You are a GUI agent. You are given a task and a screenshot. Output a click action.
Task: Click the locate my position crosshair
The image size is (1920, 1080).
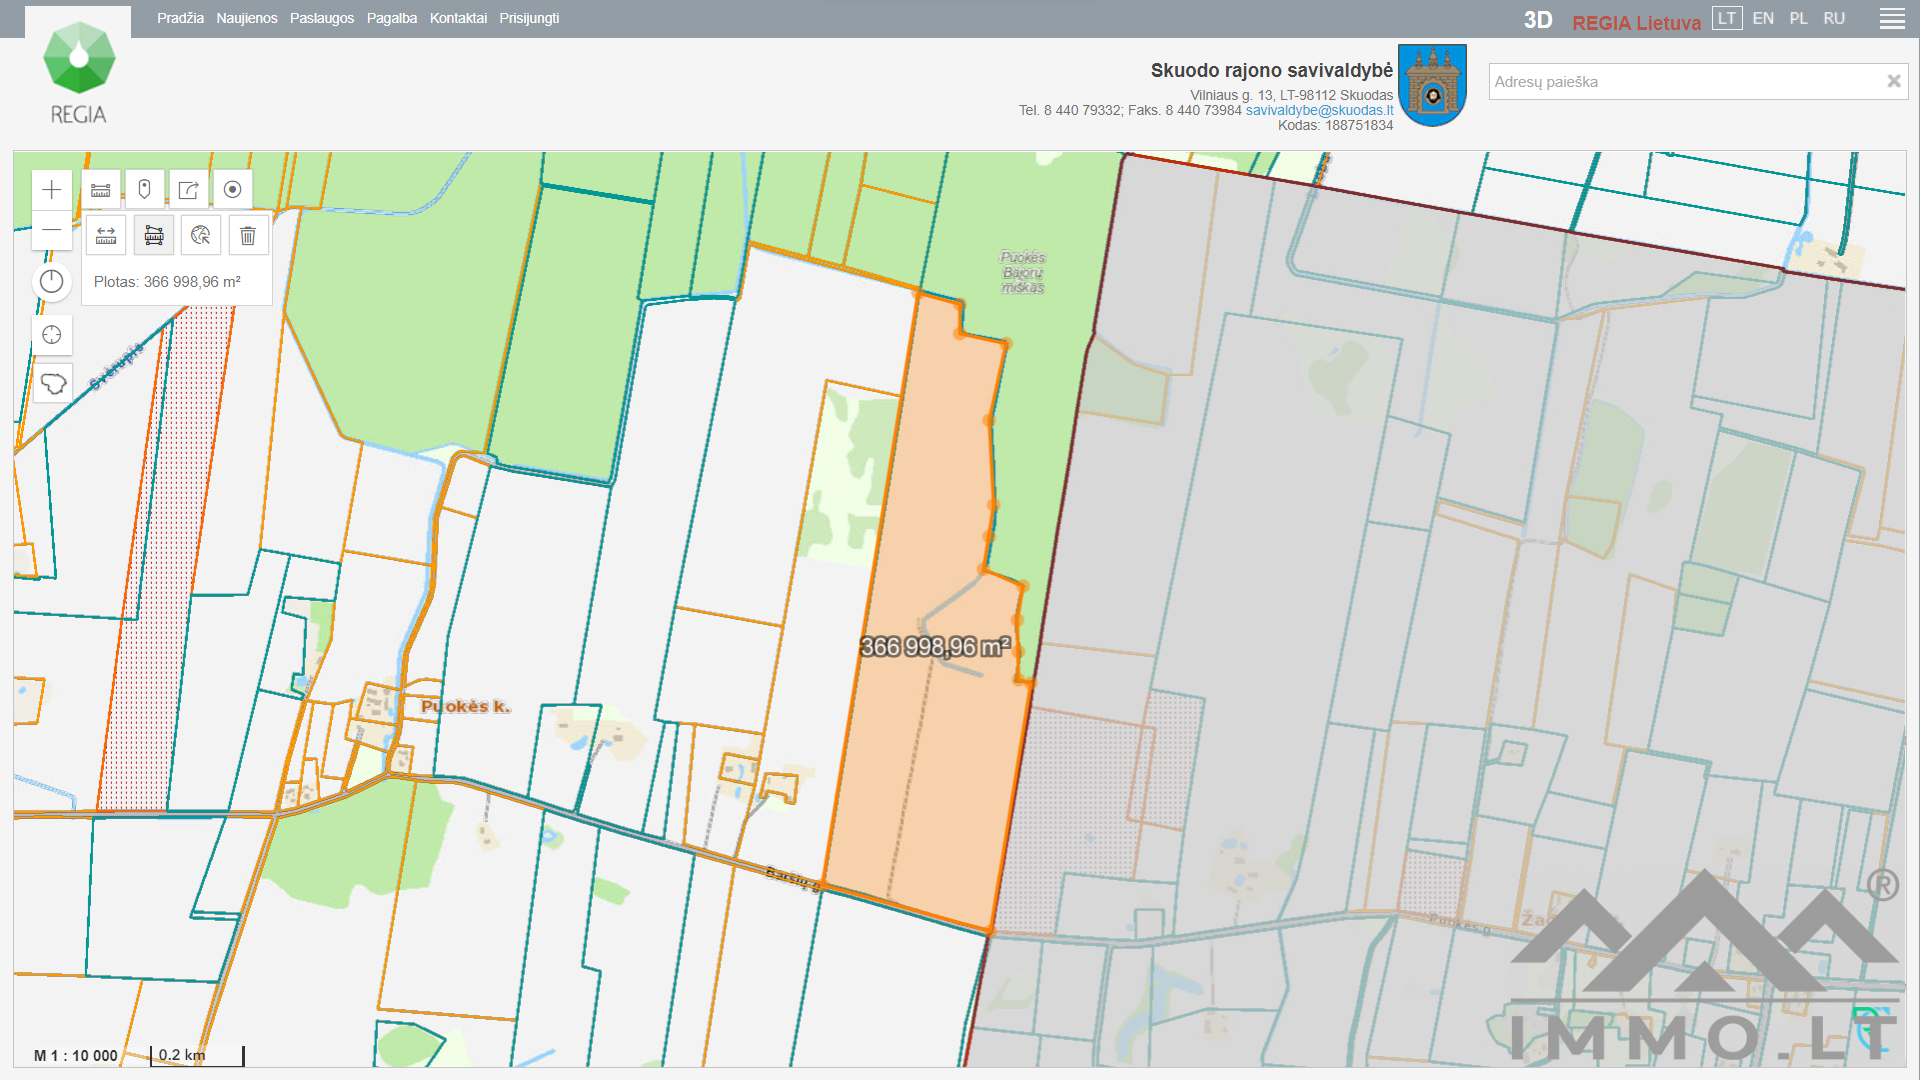coord(52,335)
